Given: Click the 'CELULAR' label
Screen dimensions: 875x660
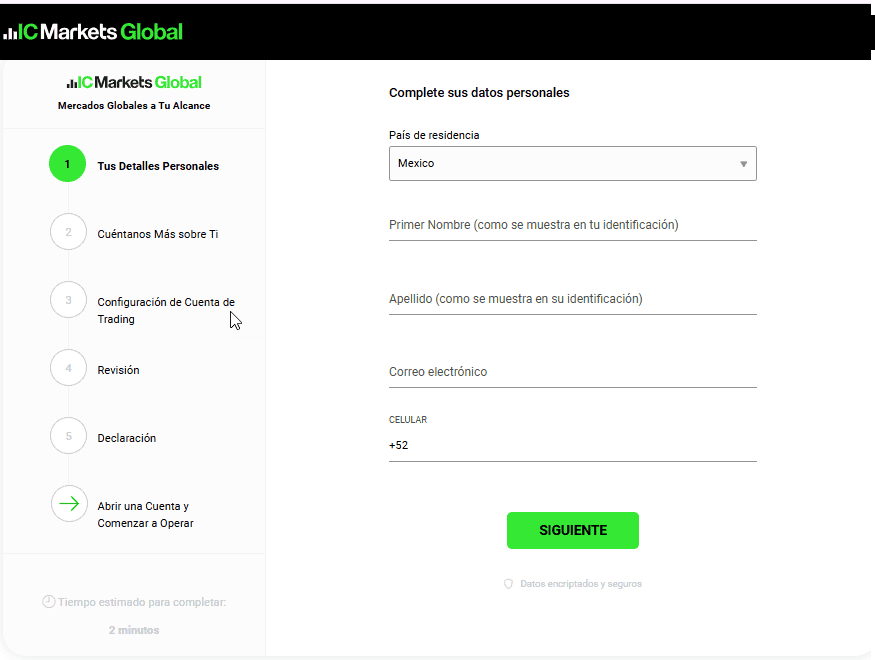Looking at the screenshot, I should click(x=408, y=420).
